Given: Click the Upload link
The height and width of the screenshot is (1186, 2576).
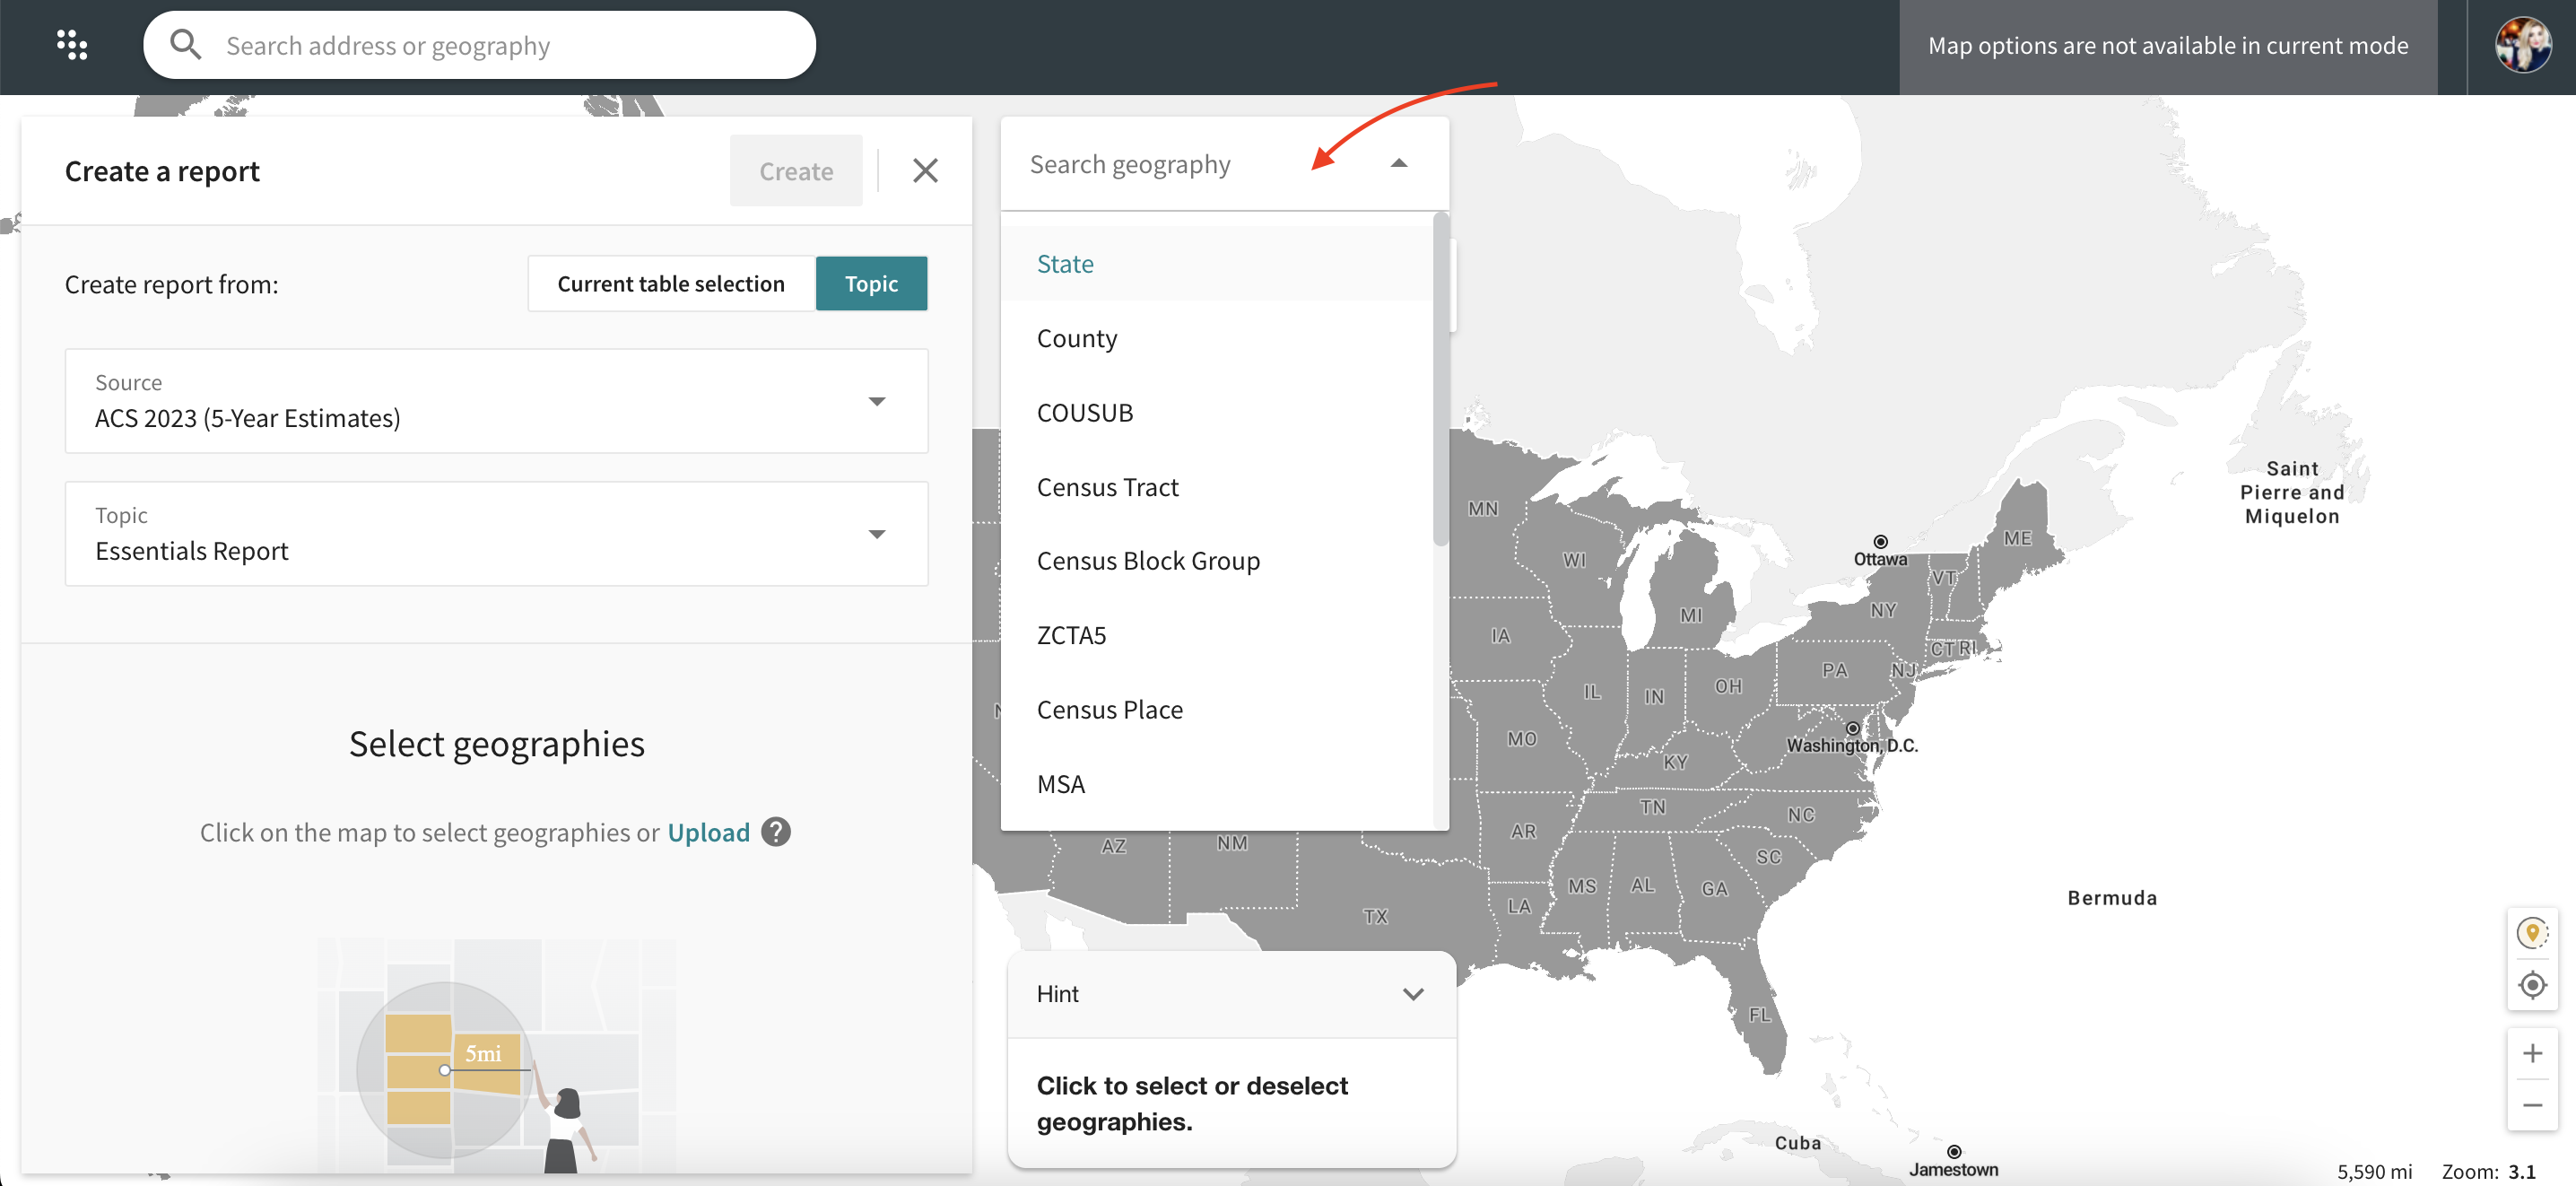Looking at the screenshot, I should 708,832.
